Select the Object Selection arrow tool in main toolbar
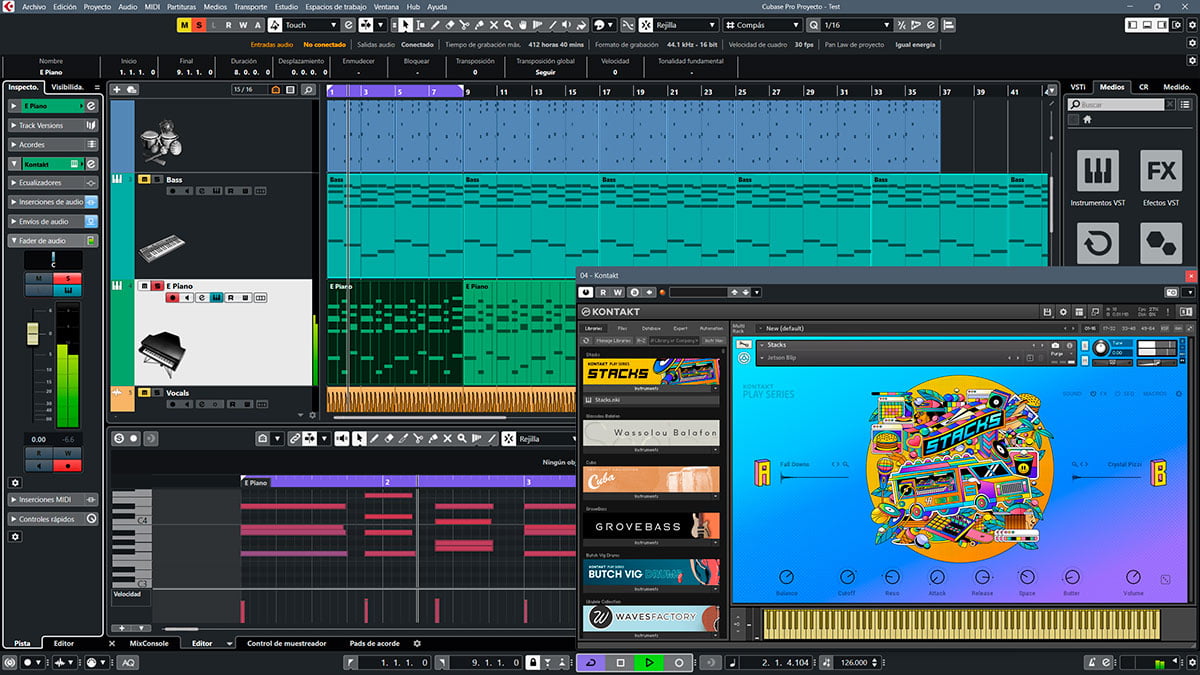The height and width of the screenshot is (675, 1200). [405, 25]
